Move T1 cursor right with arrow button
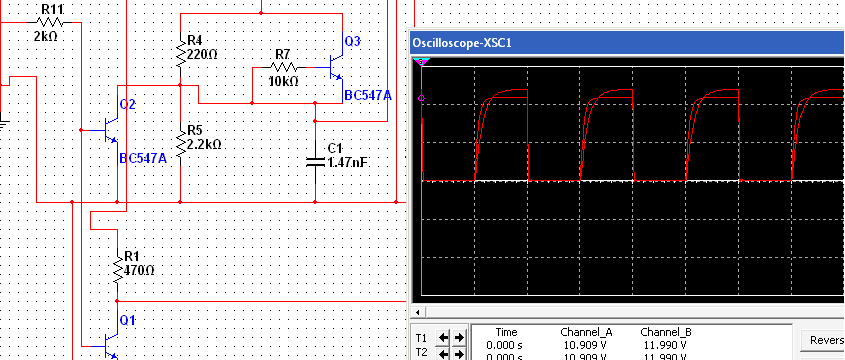Image resolution: width=845 pixels, height=360 pixels. pyautogui.click(x=459, y=338)
